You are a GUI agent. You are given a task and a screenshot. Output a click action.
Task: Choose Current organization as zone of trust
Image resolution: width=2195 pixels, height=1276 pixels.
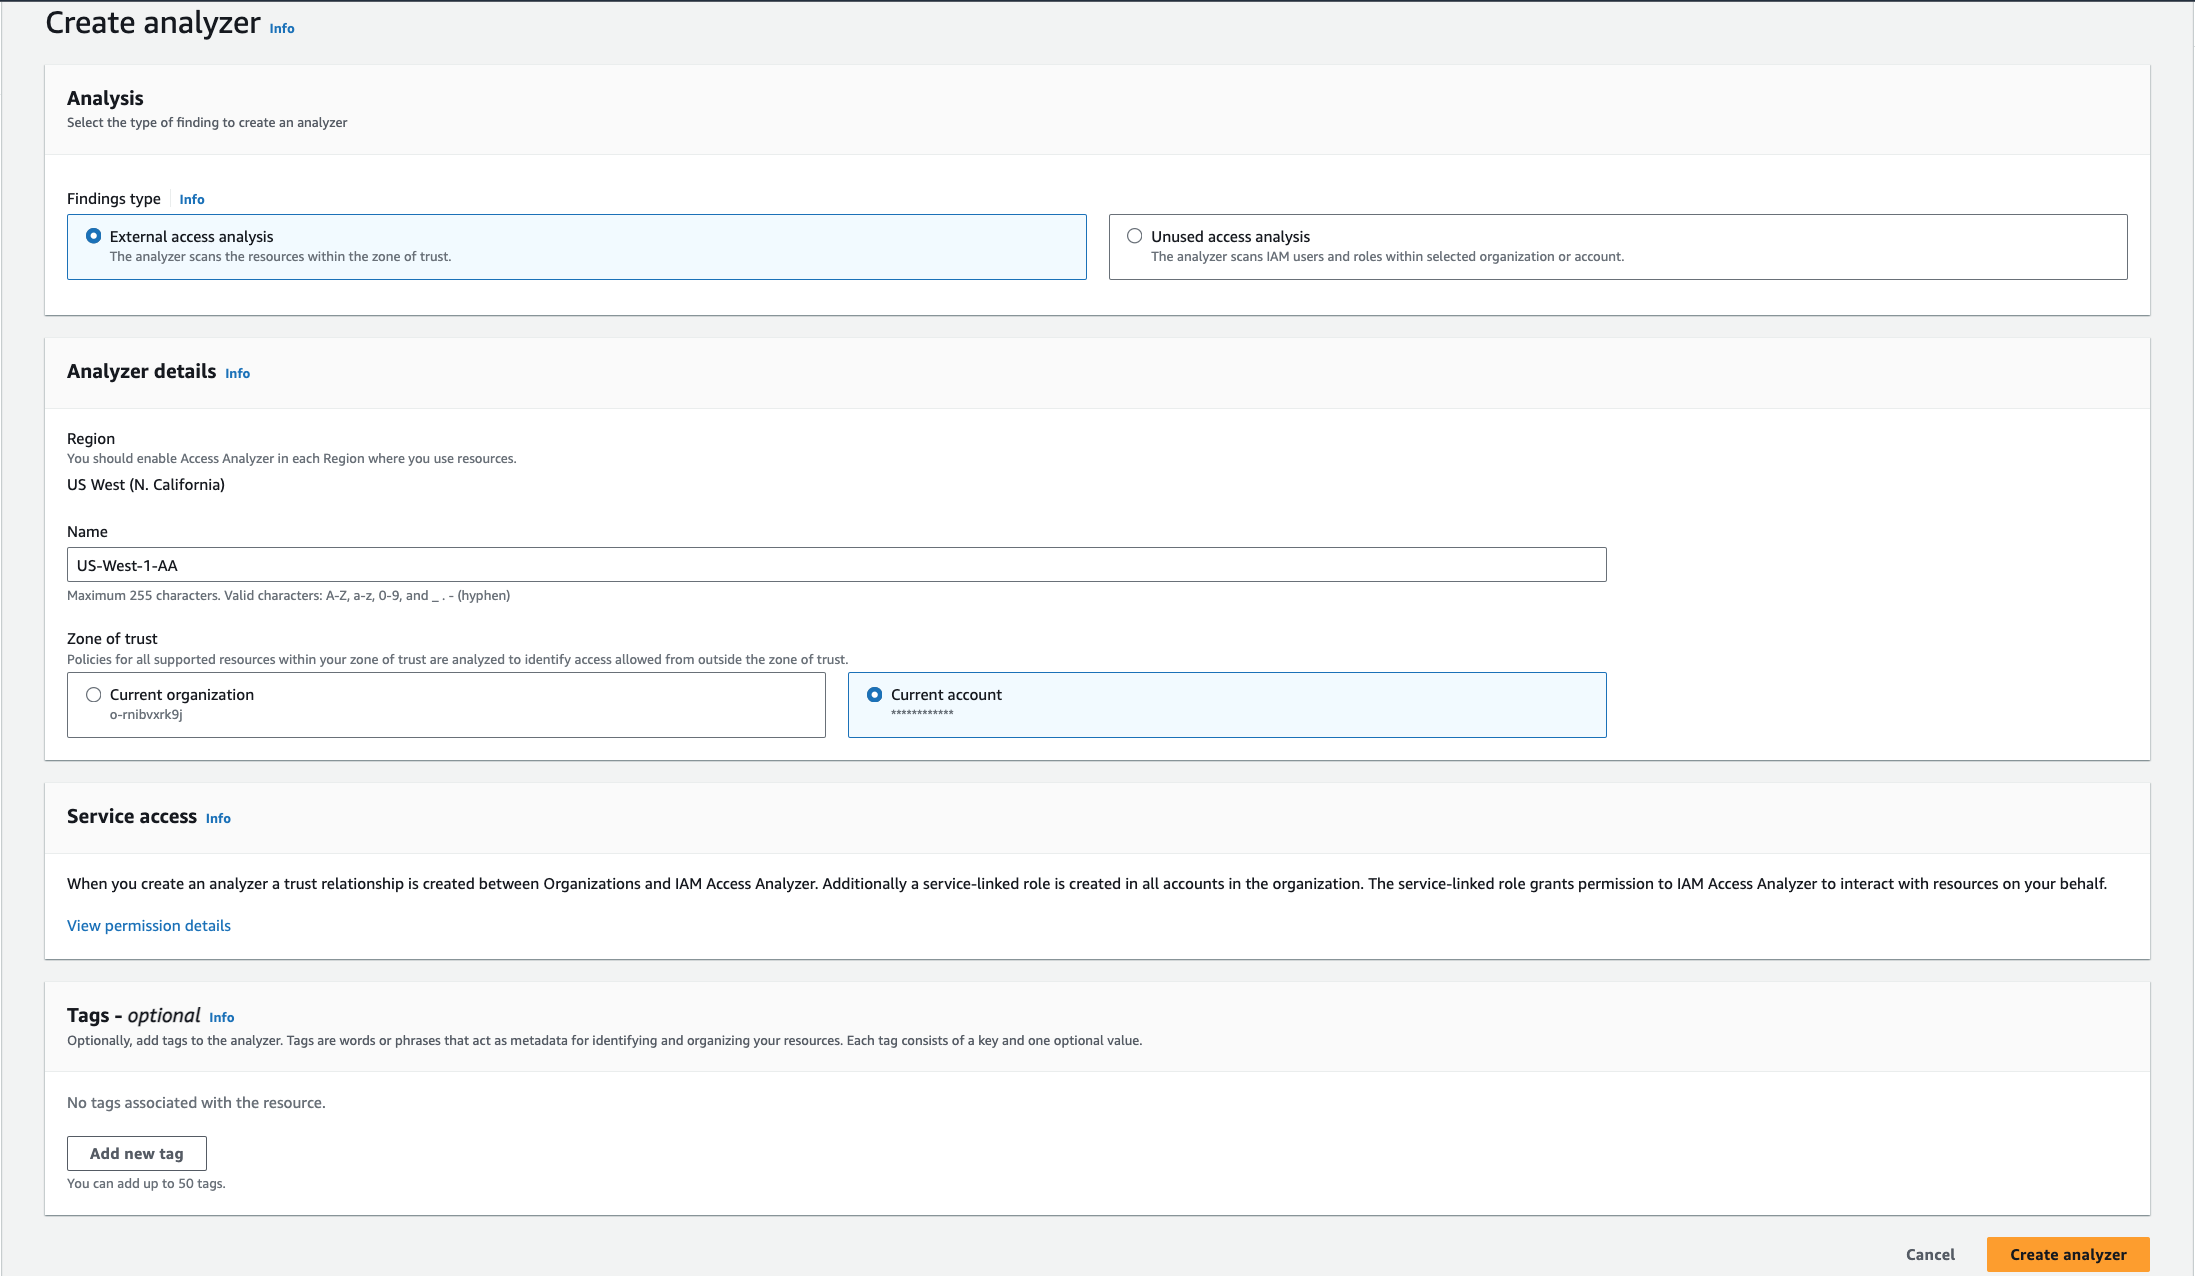pyautogui.click(x=94, y=694)
